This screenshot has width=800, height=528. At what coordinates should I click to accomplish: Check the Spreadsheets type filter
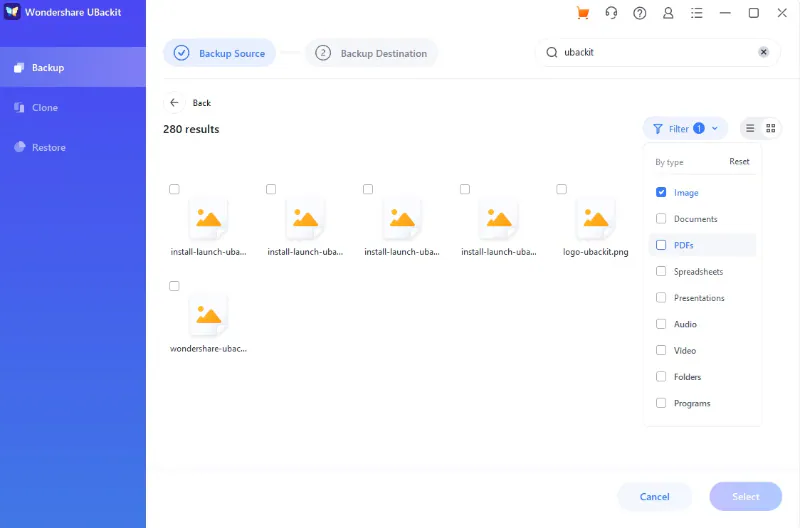pos(661,271)
